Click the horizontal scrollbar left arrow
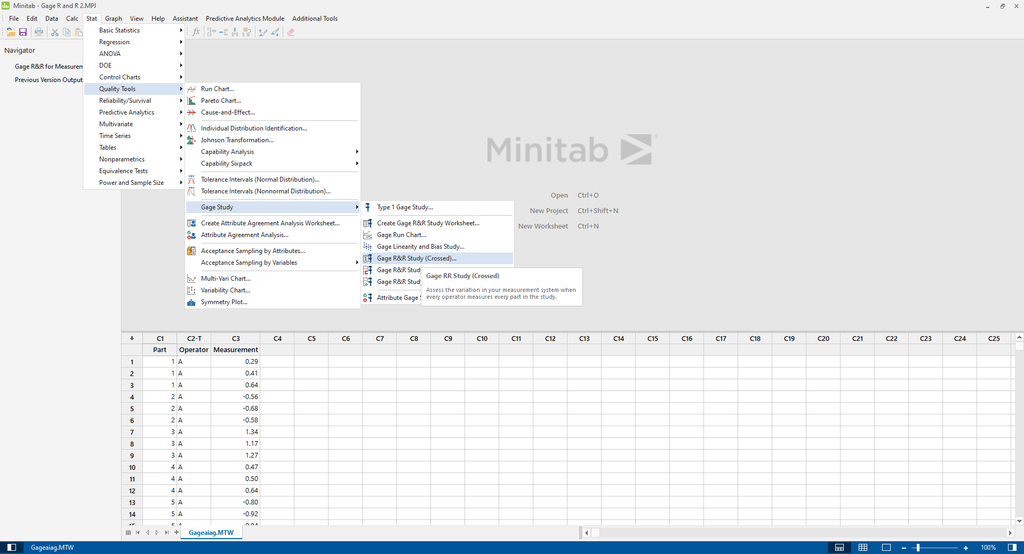 coord(586,532)
